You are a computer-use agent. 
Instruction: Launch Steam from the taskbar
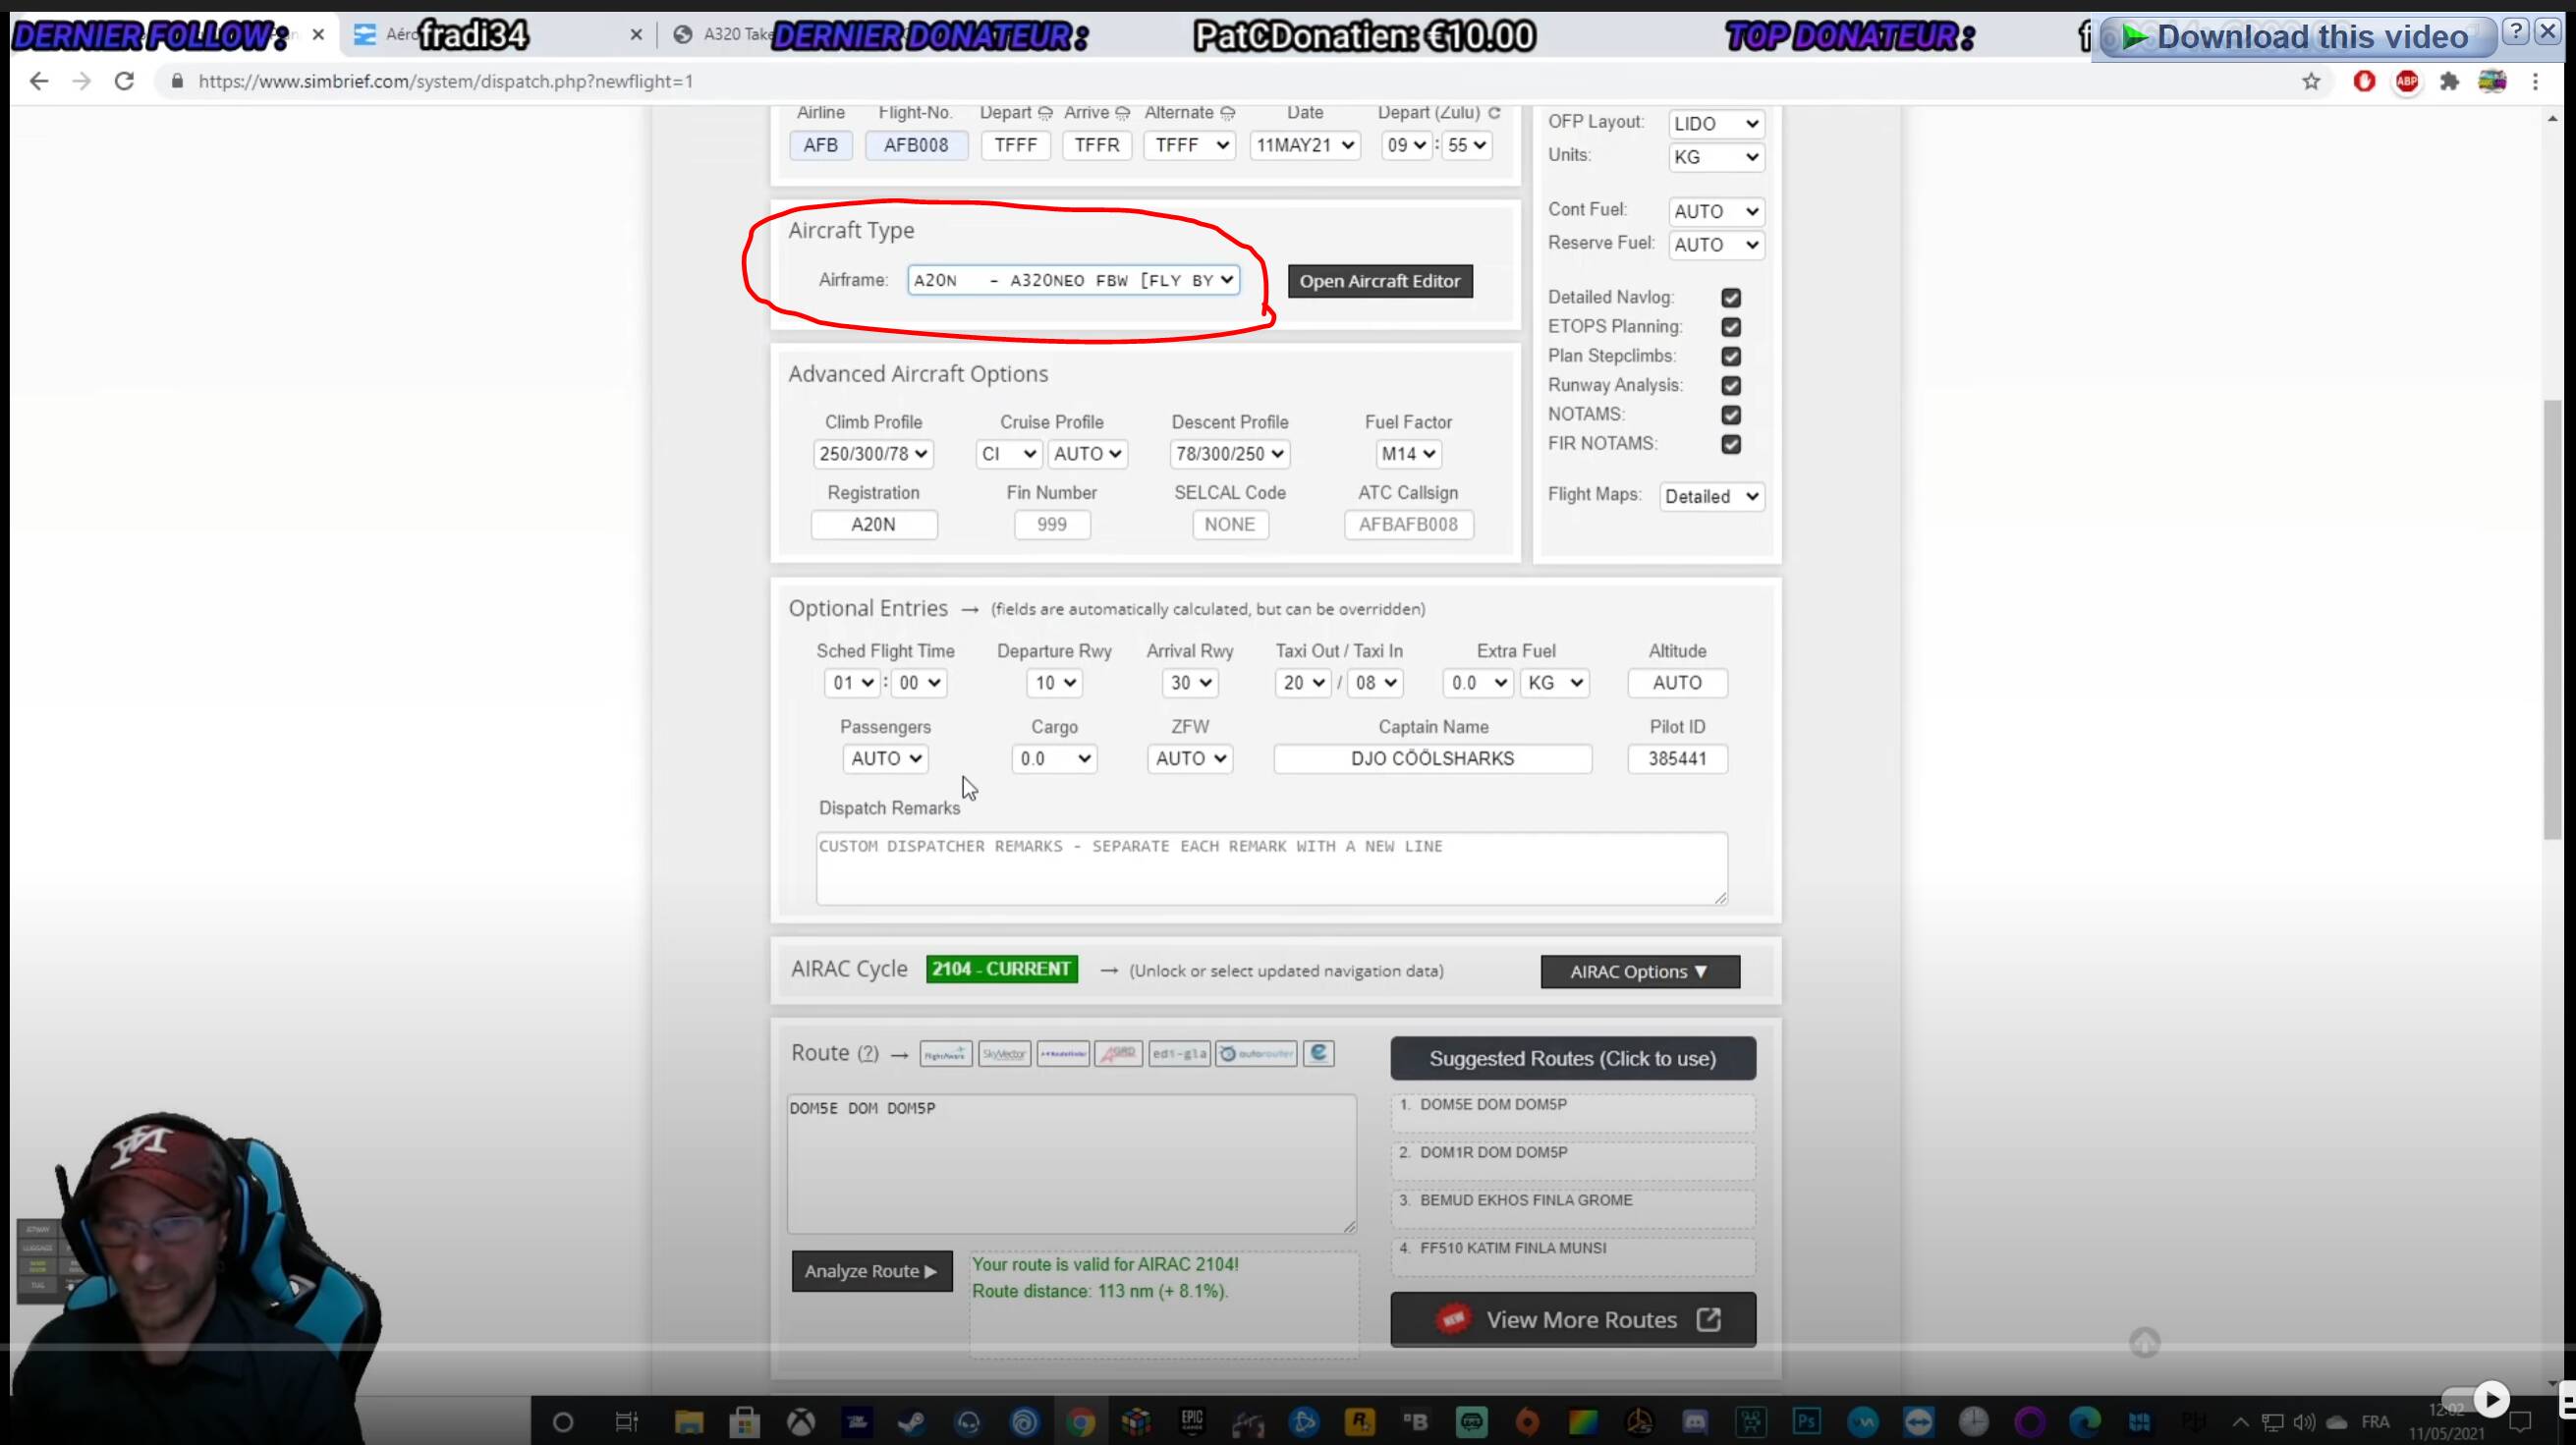[x=911, y=1421]
